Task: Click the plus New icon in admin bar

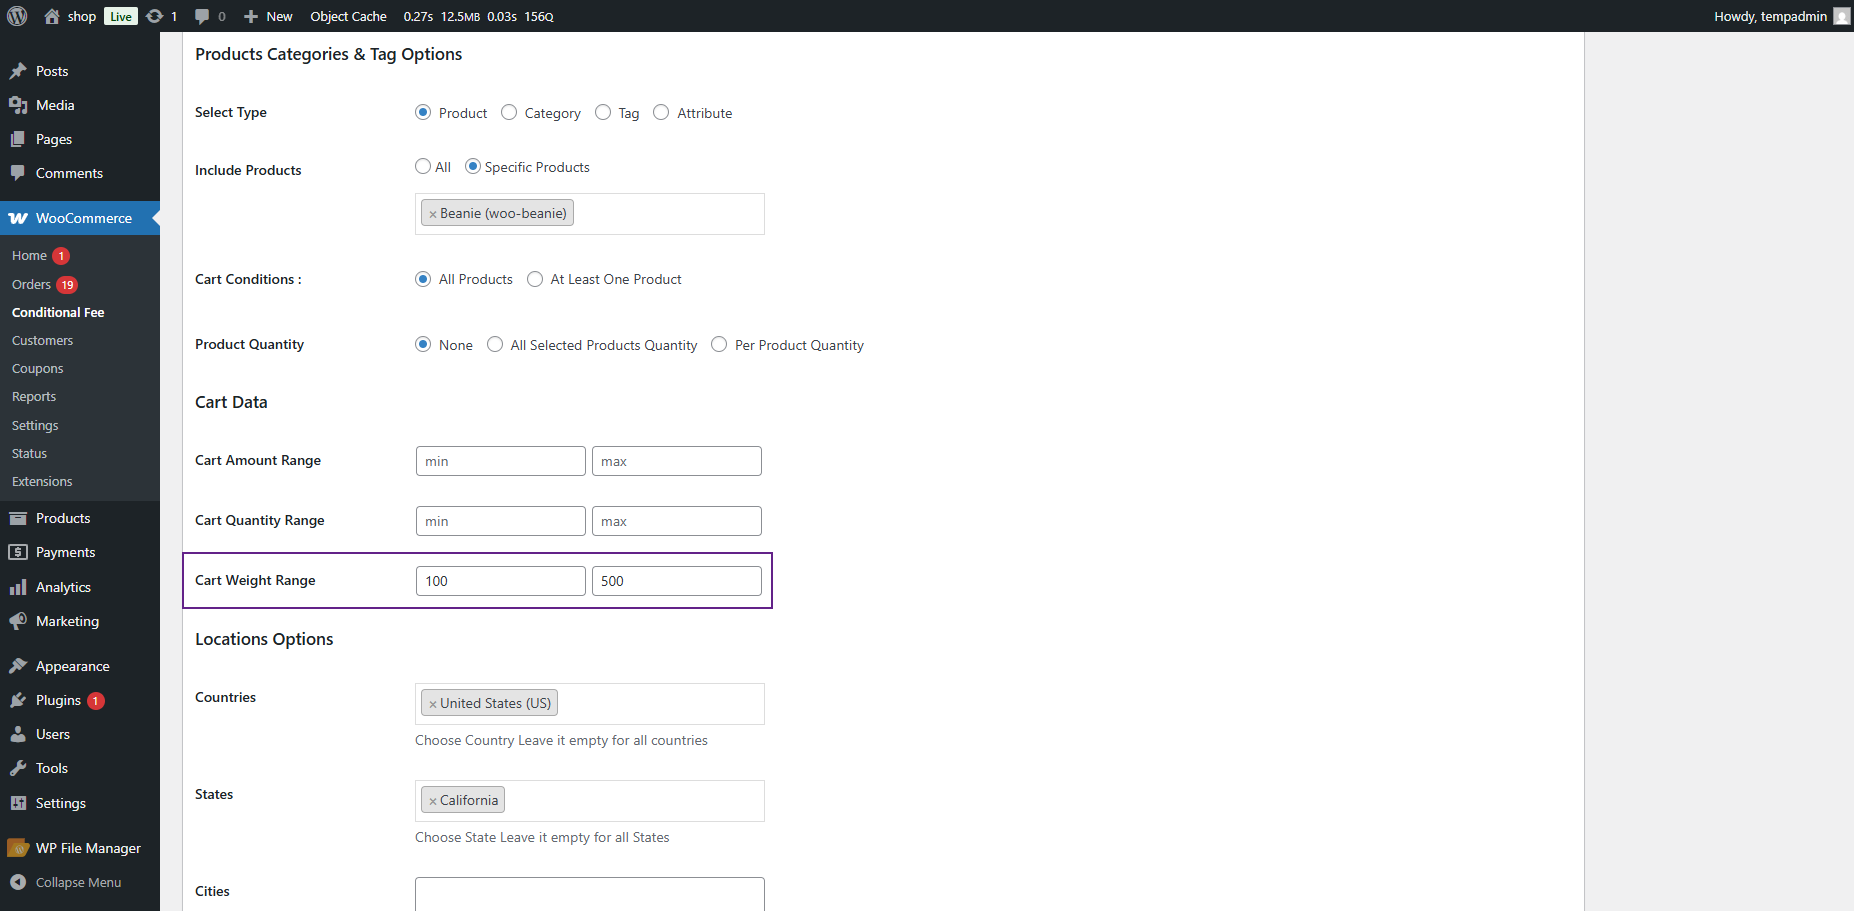Action: pos(251,16)
